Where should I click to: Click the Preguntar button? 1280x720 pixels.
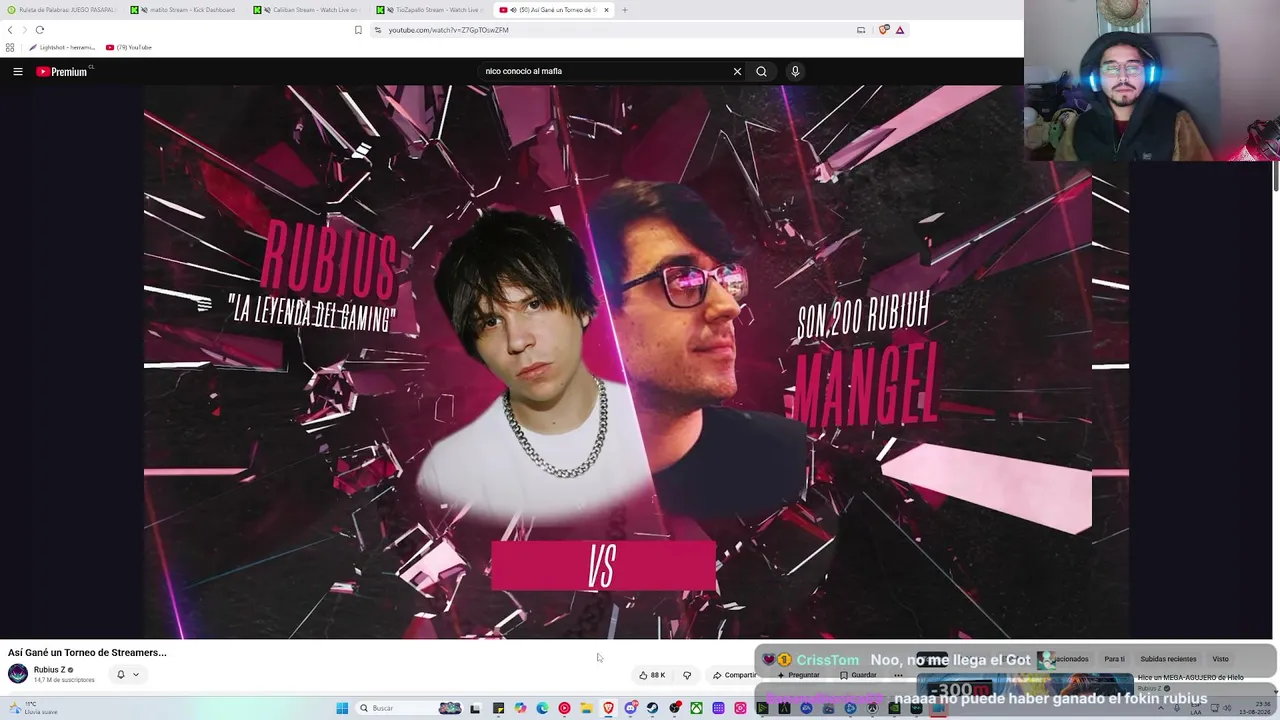point(798,675)
